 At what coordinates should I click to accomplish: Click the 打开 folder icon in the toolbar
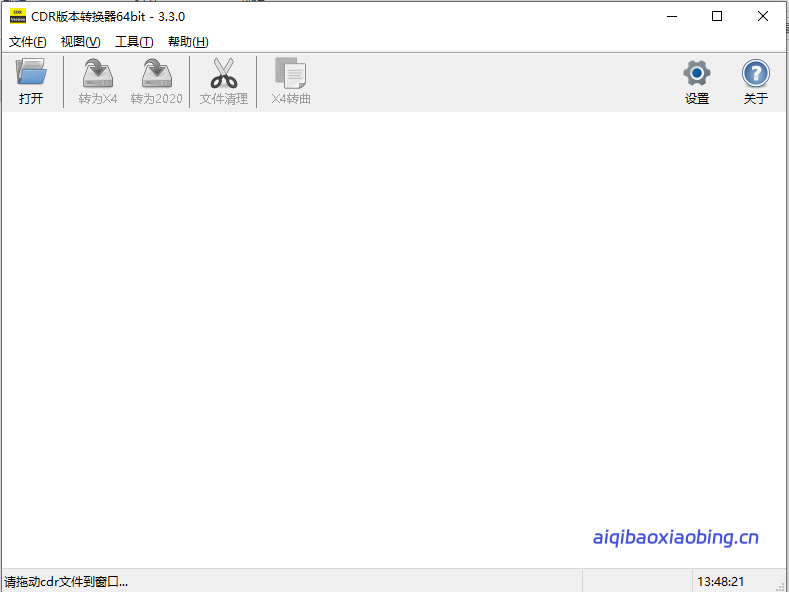(31, 74)
